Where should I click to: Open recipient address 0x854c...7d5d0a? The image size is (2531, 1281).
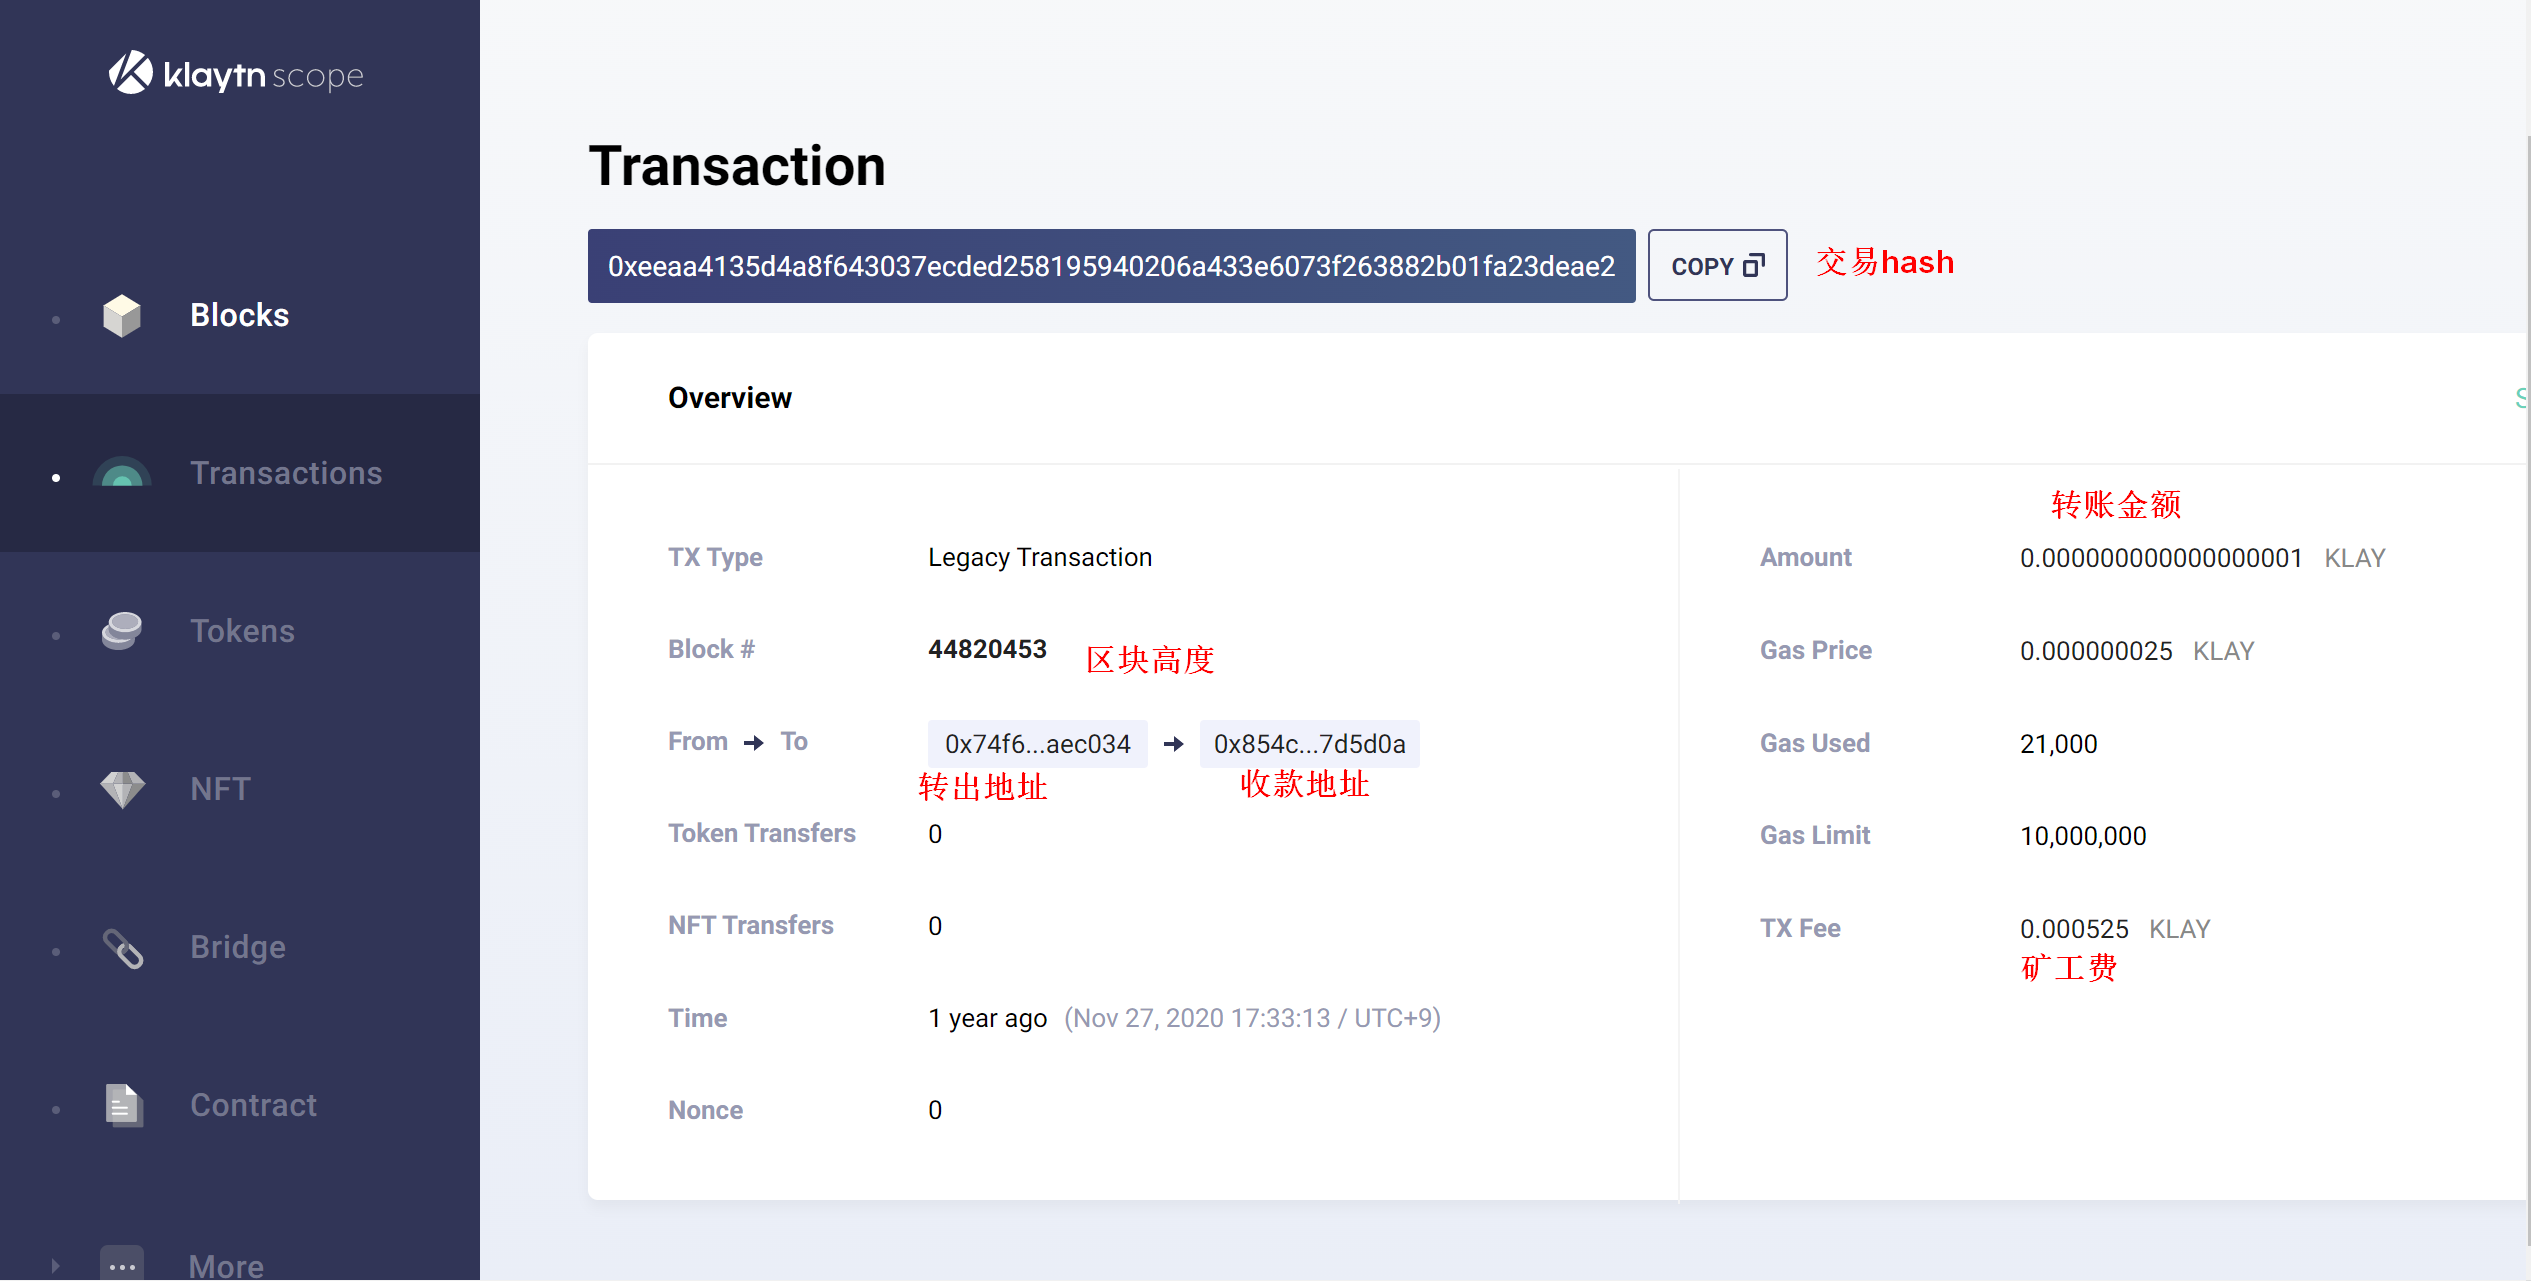coord(1308,744)
